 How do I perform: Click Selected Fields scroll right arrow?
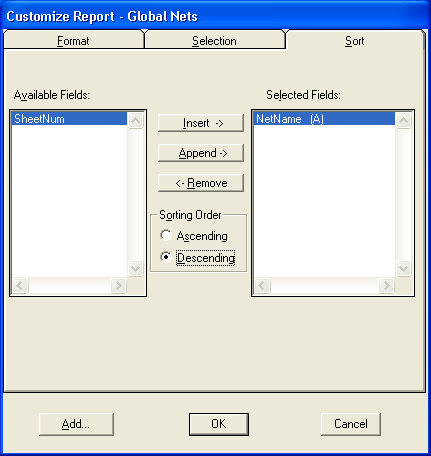(386, 286)
